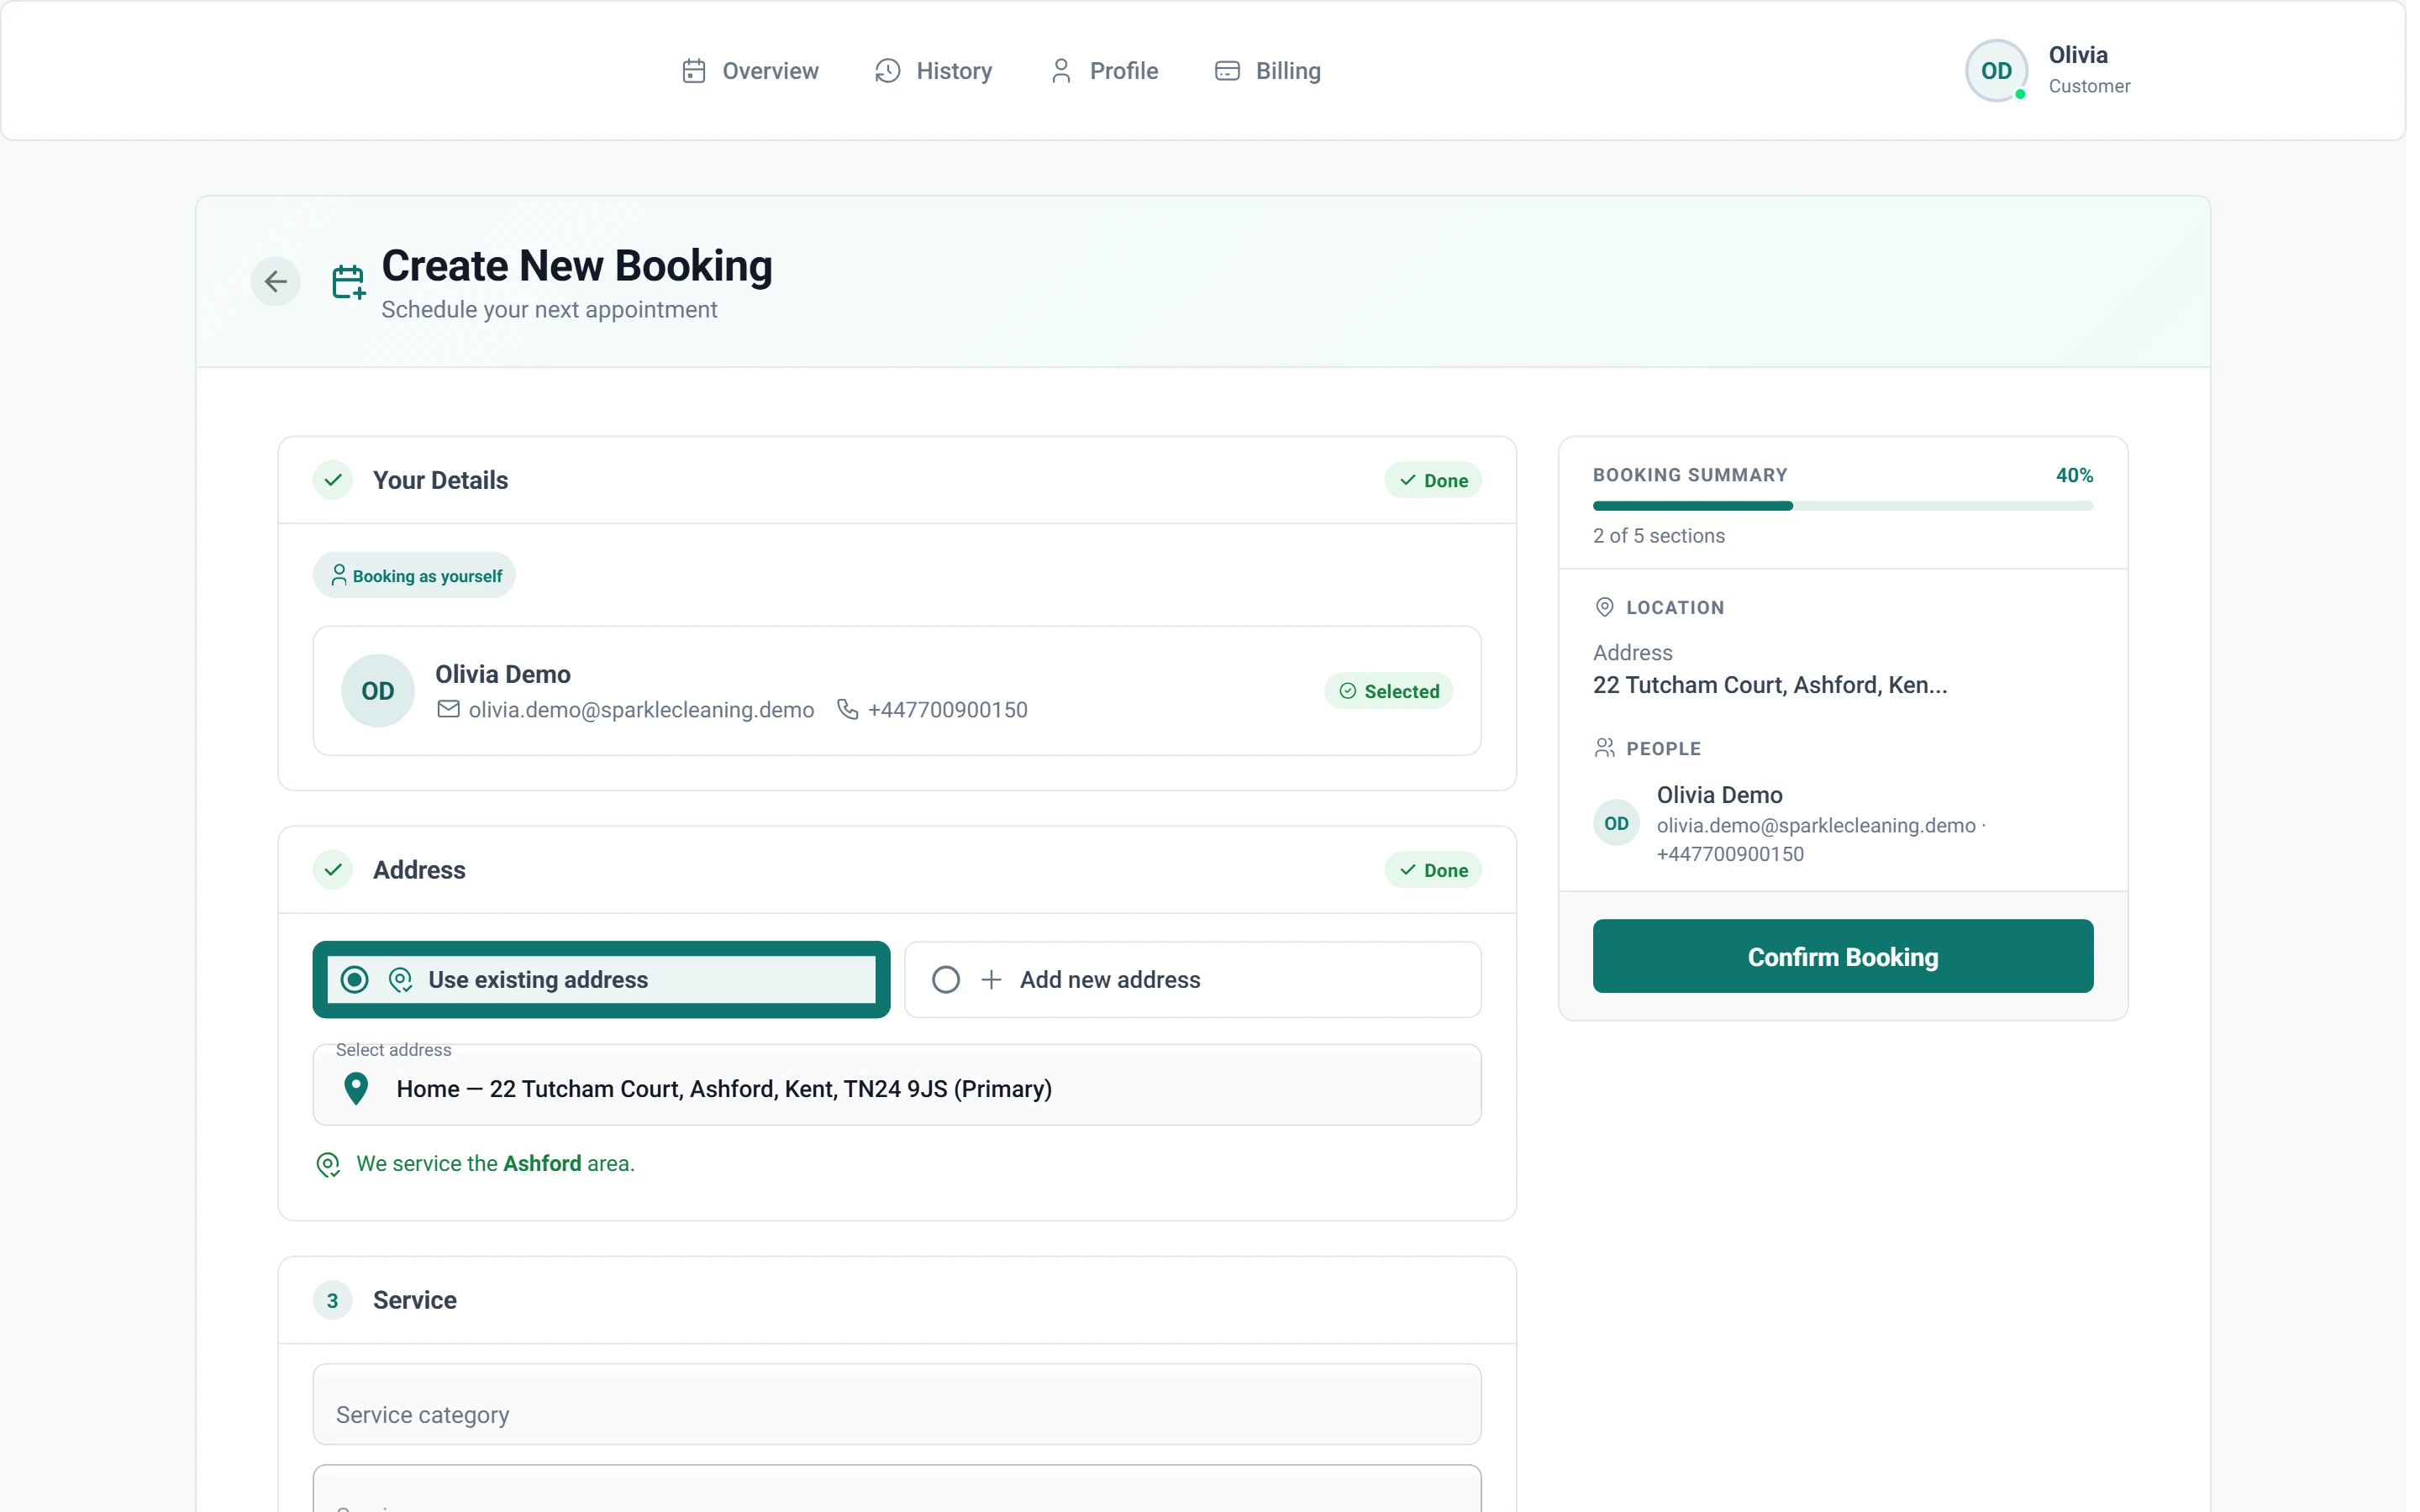The image size is (2420, 1512).
Task: Click the address 22 Tutcham Court in summary
Action: pos(1771,686)
